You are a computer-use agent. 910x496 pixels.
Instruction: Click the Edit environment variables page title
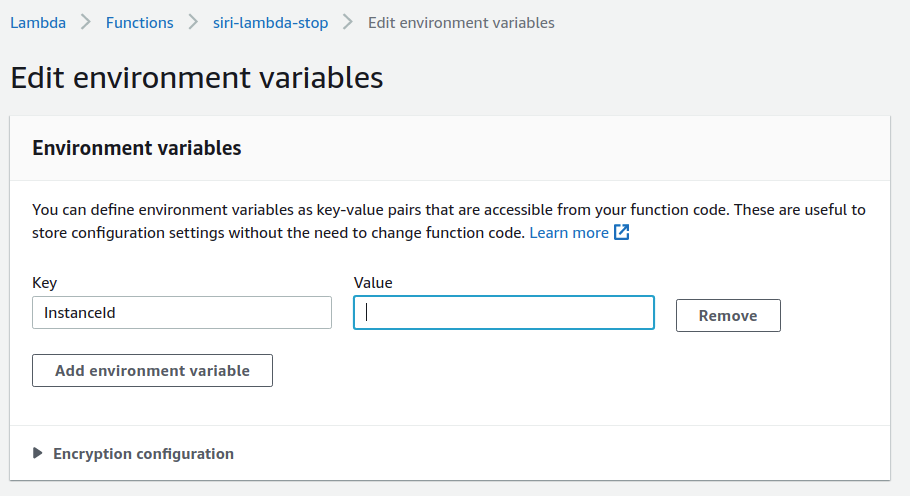(x=197, y=78)
